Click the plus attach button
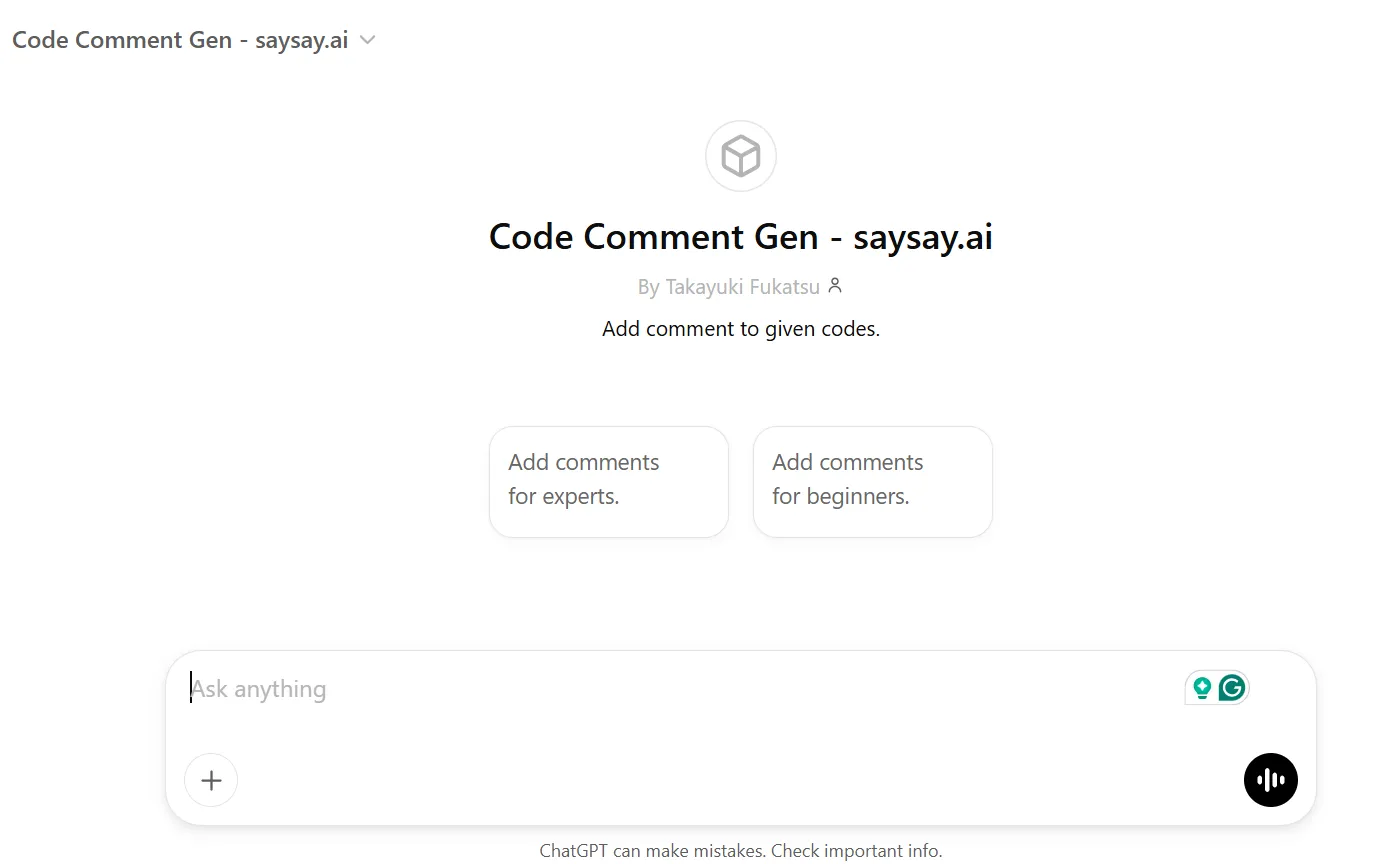 coord(211,780)
